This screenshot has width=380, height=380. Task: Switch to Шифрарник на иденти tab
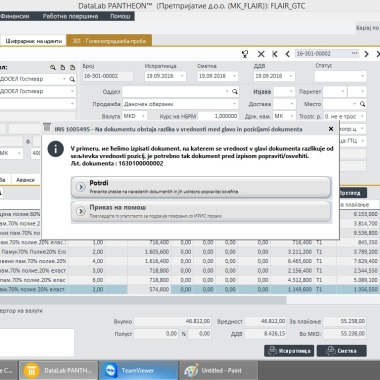(34, 41)
